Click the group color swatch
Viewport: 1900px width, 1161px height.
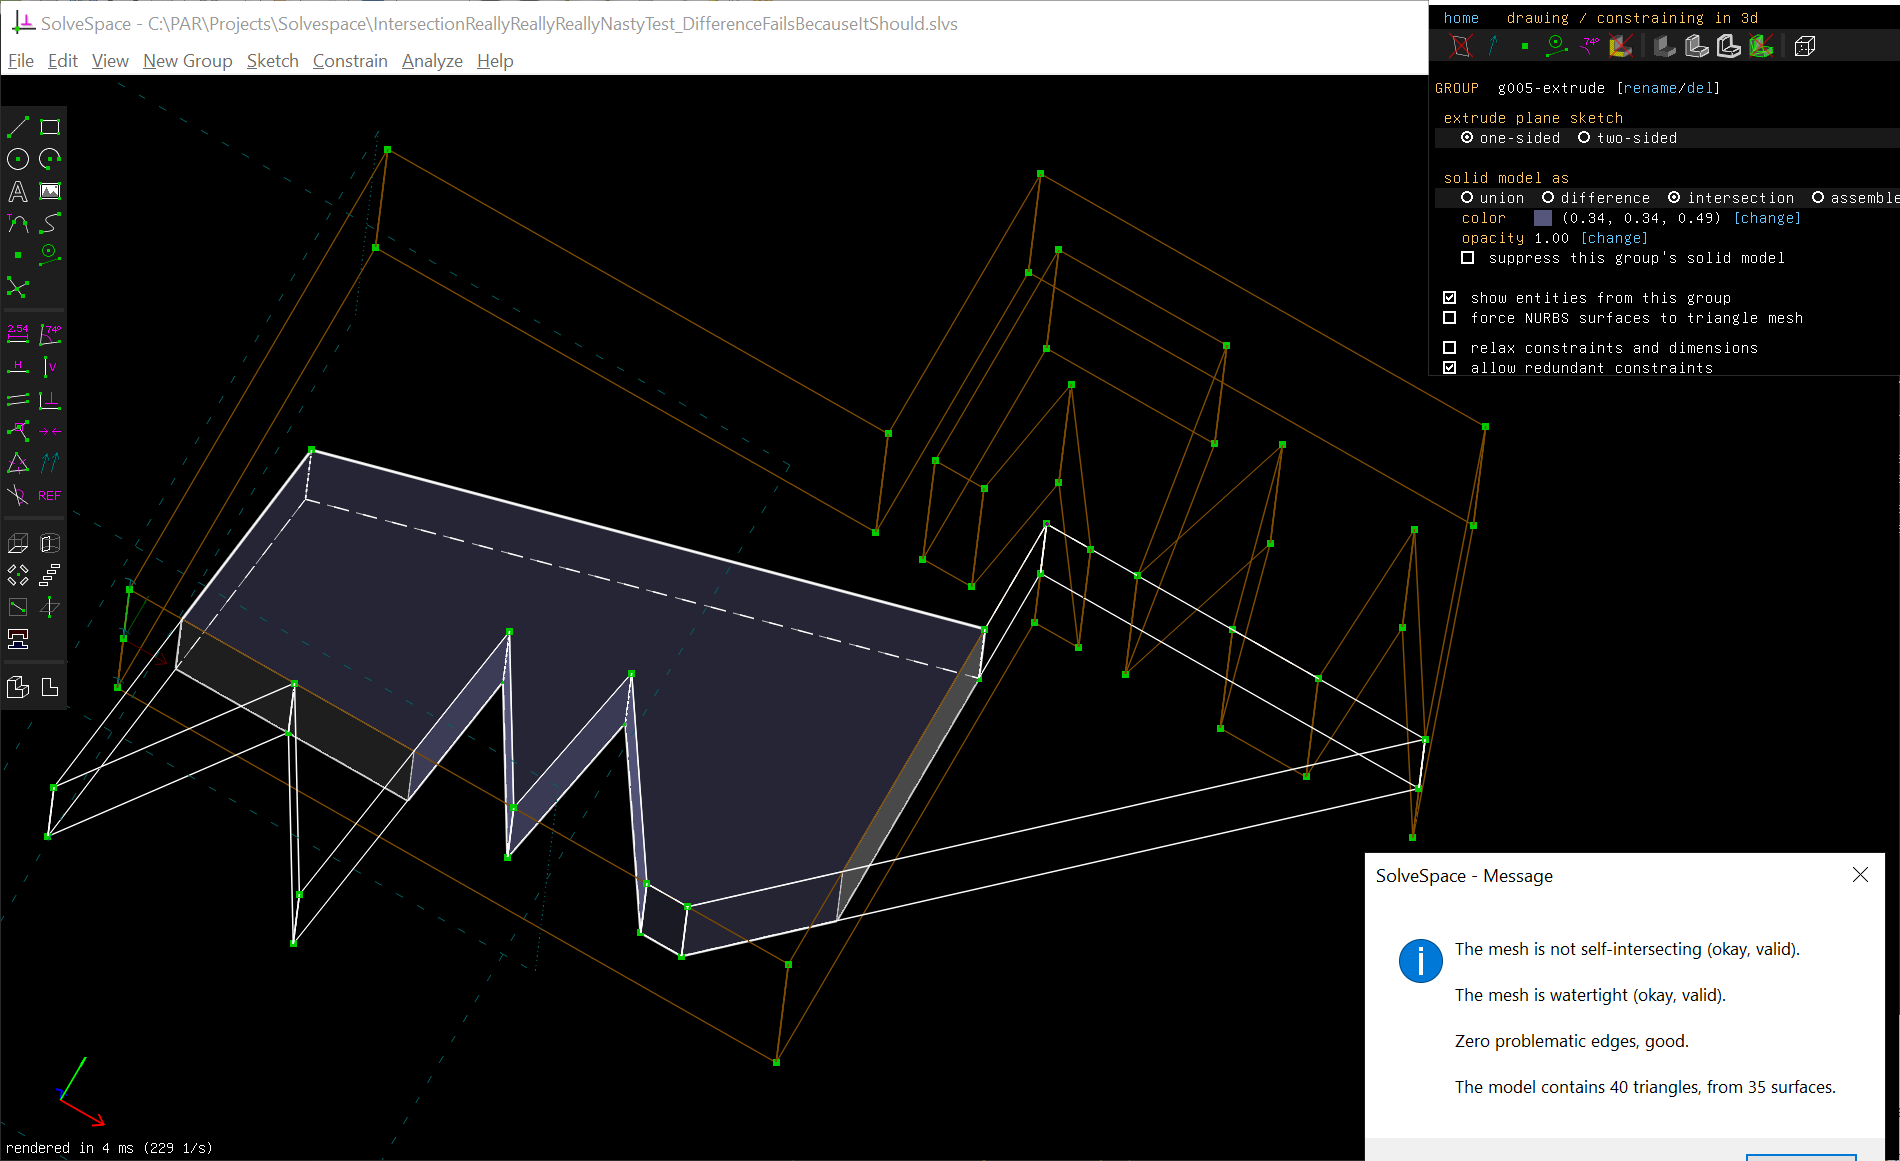(x=1543, y=218)
